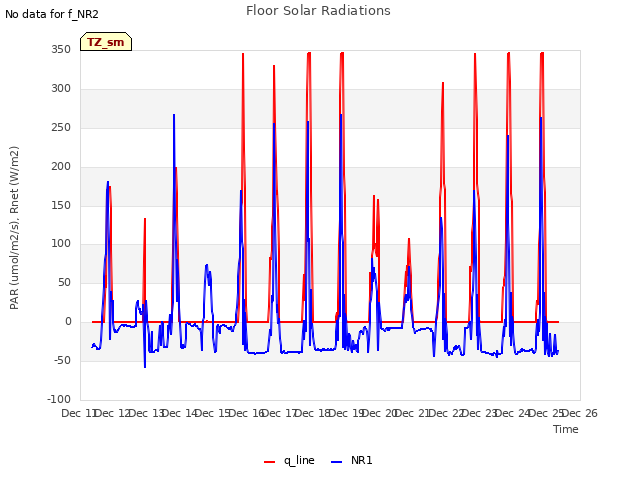The image size is (640, 480).
Task: Click the blue NR1 legend swatch
Action: pyautogui.click(x=336, y=462)
